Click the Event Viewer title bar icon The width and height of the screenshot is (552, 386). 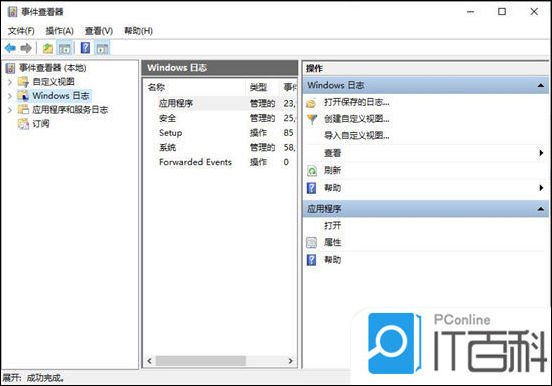[x=12, y=12]
